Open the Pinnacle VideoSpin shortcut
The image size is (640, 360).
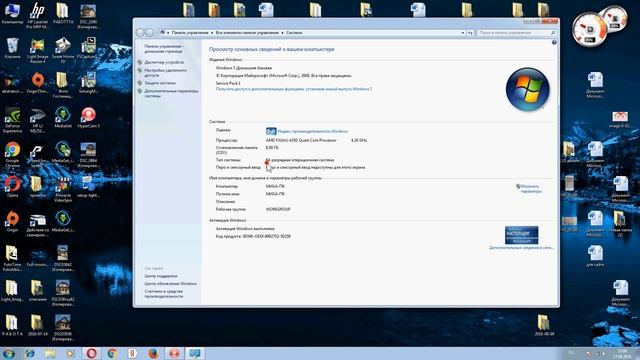[x=63, y=189]
